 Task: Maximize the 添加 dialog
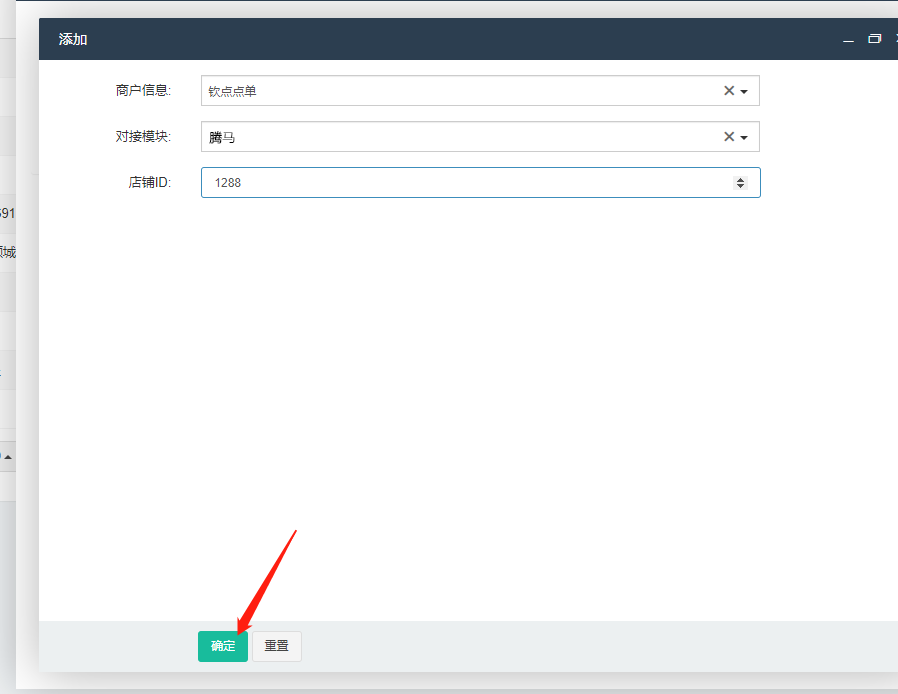875,38
